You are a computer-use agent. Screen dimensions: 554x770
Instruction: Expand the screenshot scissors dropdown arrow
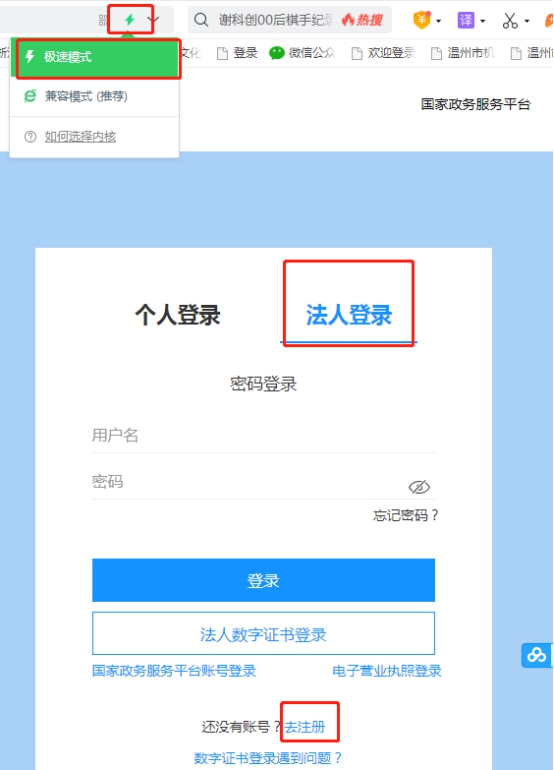point(527,21)
